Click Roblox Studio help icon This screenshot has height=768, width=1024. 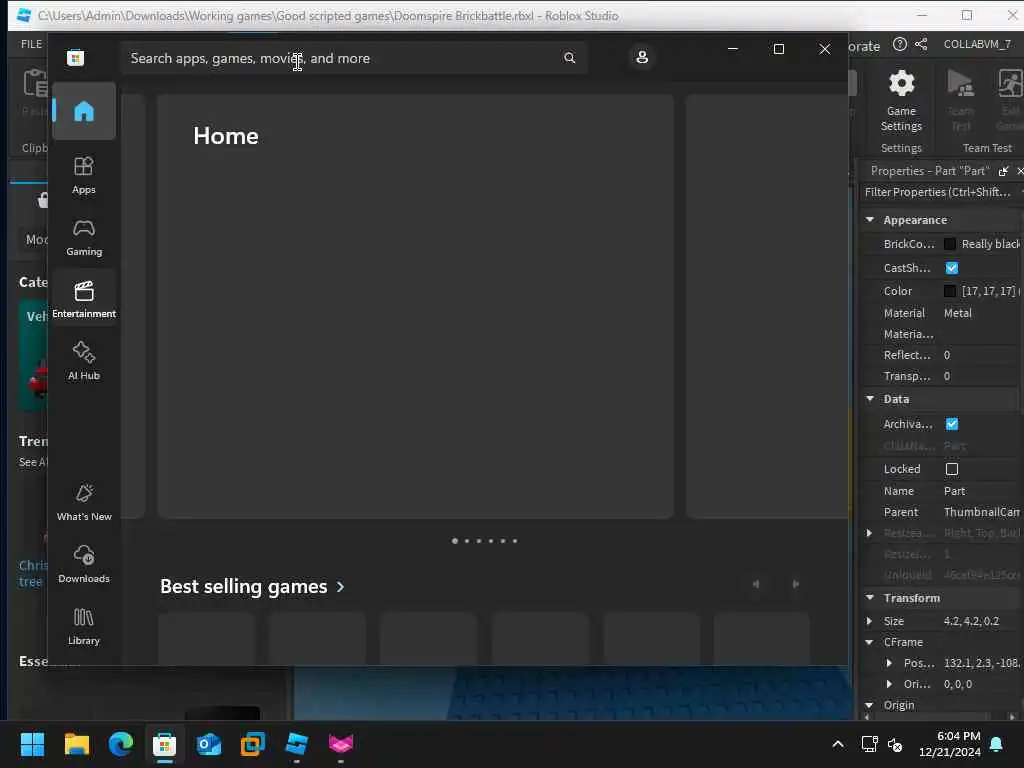coord(900,44)
